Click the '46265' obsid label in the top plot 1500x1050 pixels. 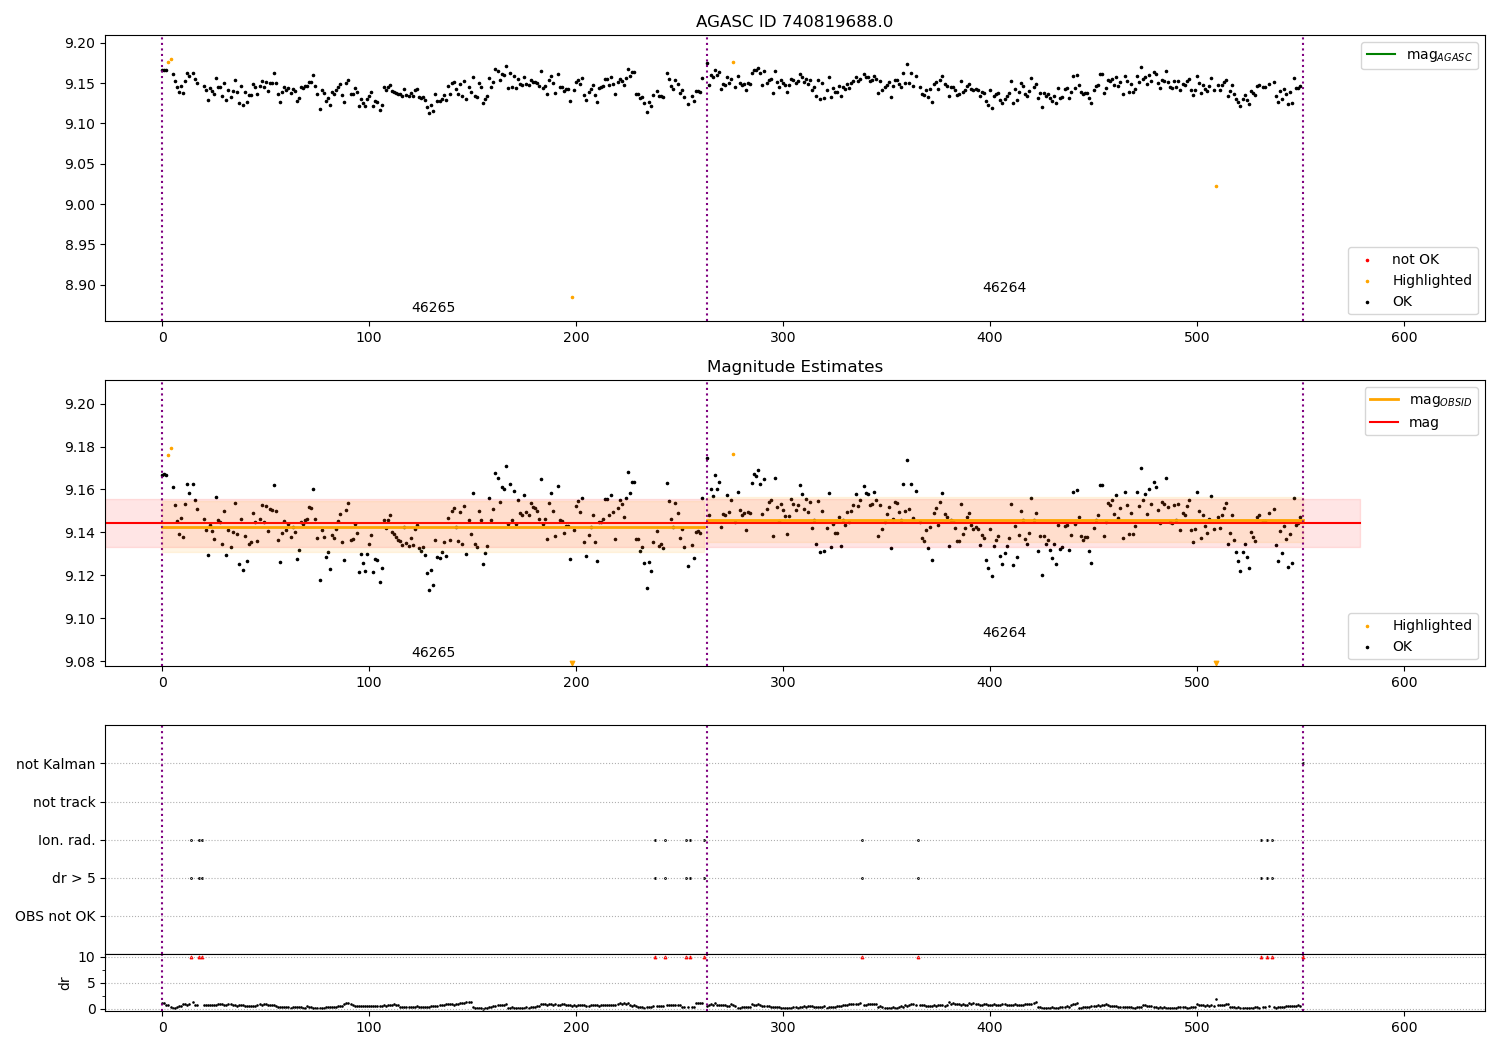(433, 308)
